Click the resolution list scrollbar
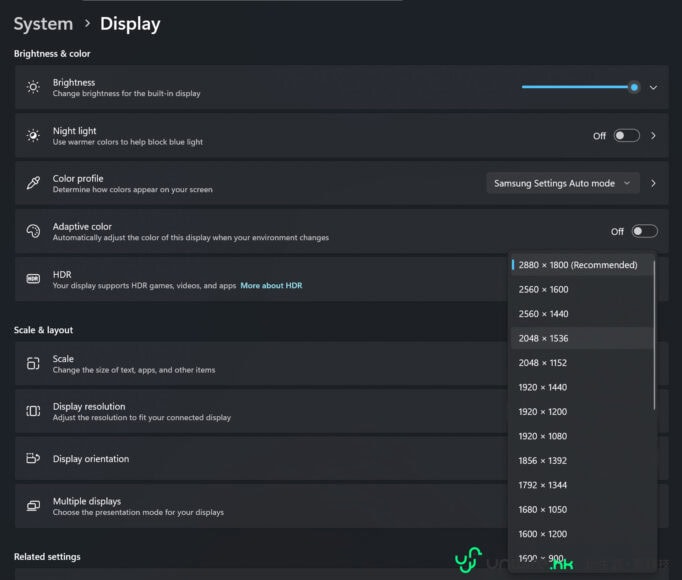The height and width of the screenshot is (580, 682). pos(654,335)
